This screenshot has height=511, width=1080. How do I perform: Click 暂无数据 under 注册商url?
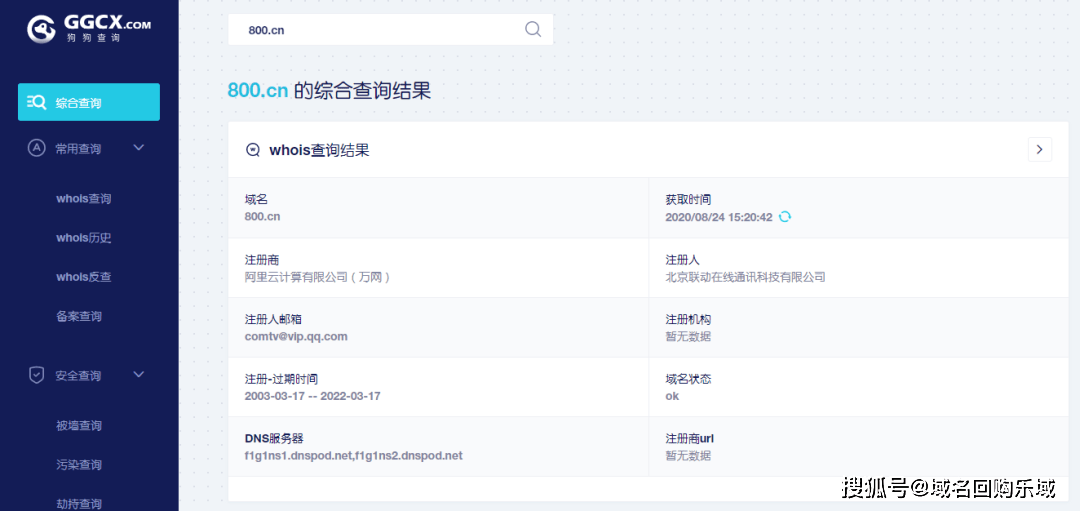(x=688, y=455)
